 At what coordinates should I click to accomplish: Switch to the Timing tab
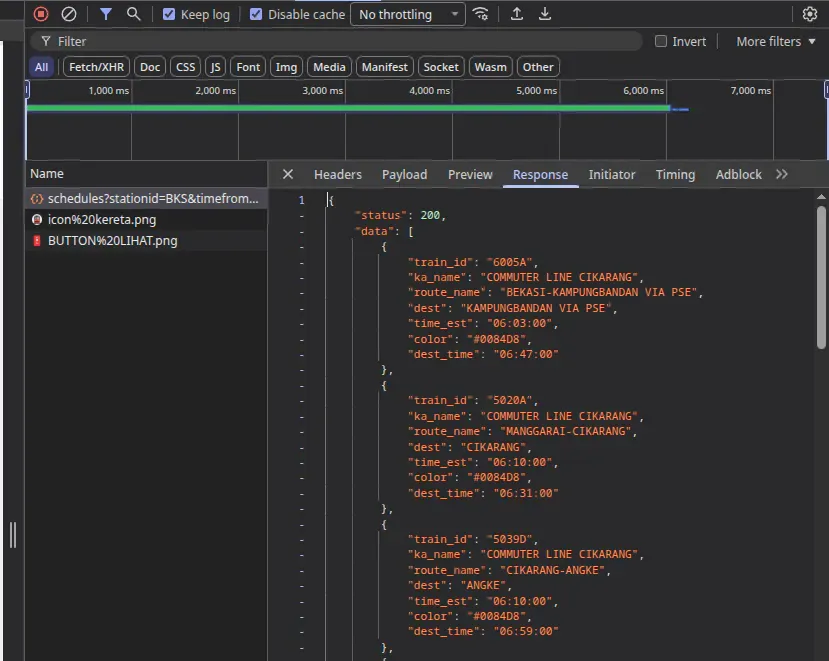(675, 175)
